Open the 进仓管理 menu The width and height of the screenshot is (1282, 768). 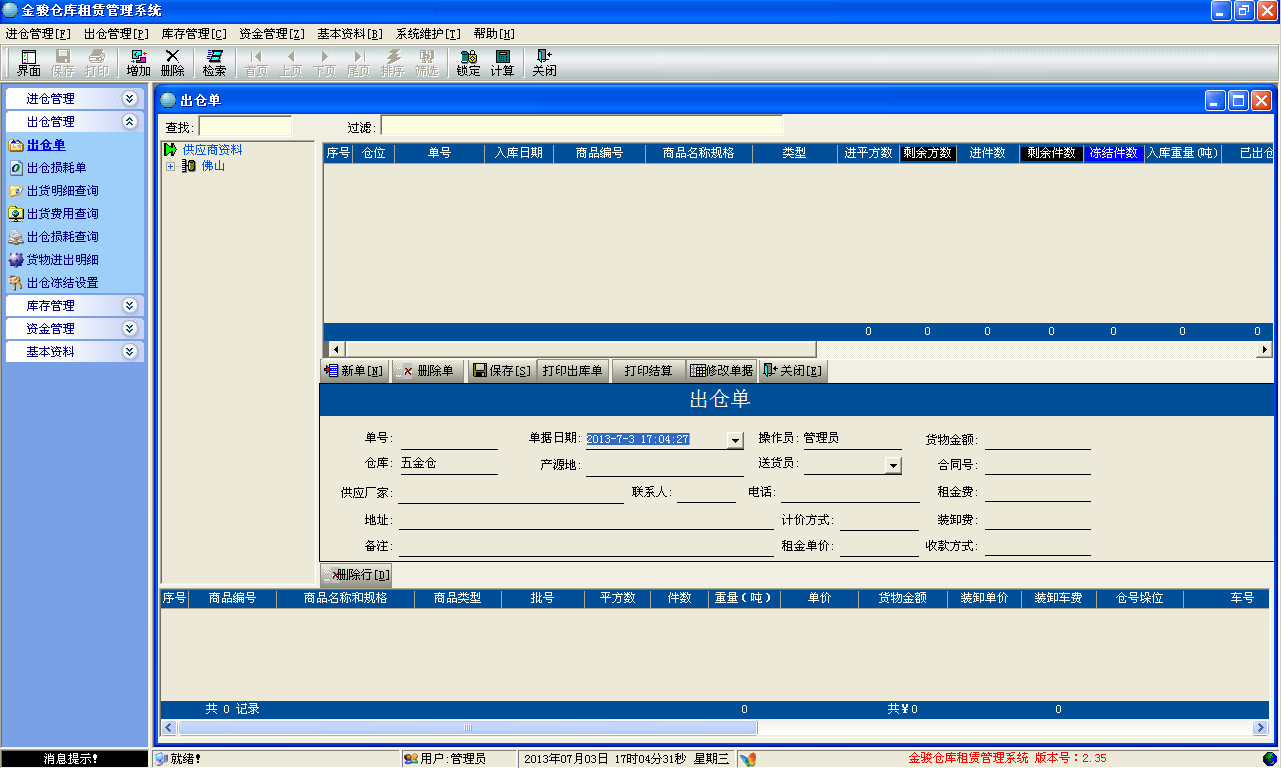pyautogui.click(x=38, y=34)
